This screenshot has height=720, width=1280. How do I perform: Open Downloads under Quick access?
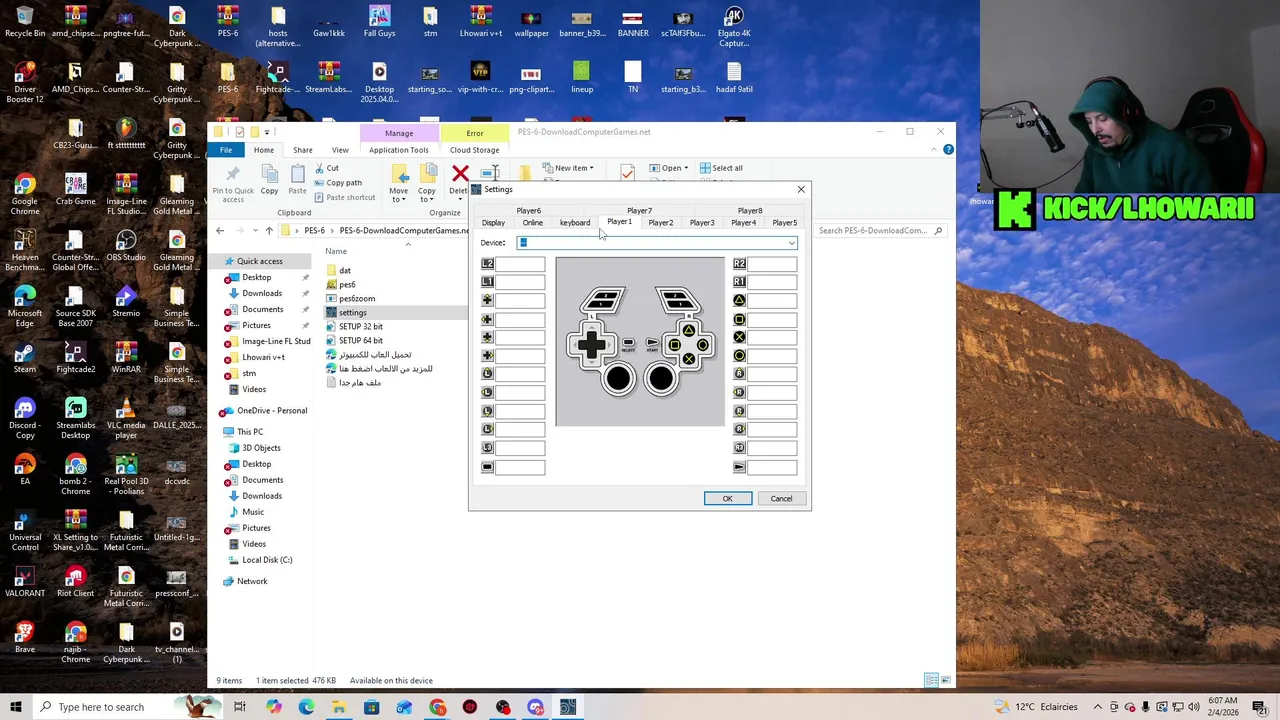point(262,293)
